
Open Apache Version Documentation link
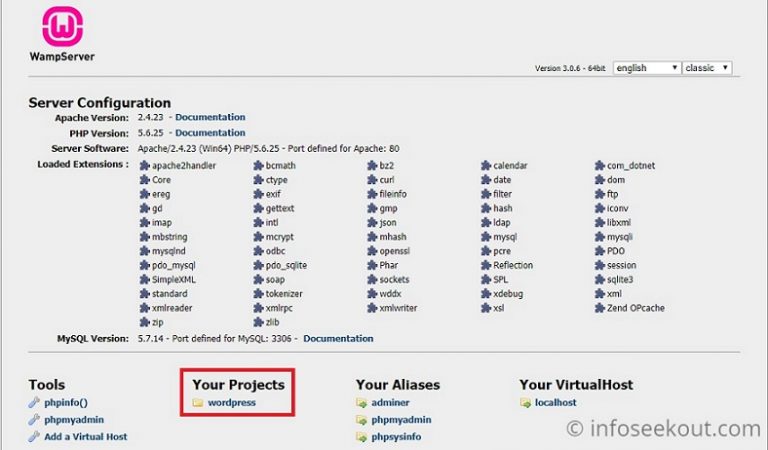(210, 117)
